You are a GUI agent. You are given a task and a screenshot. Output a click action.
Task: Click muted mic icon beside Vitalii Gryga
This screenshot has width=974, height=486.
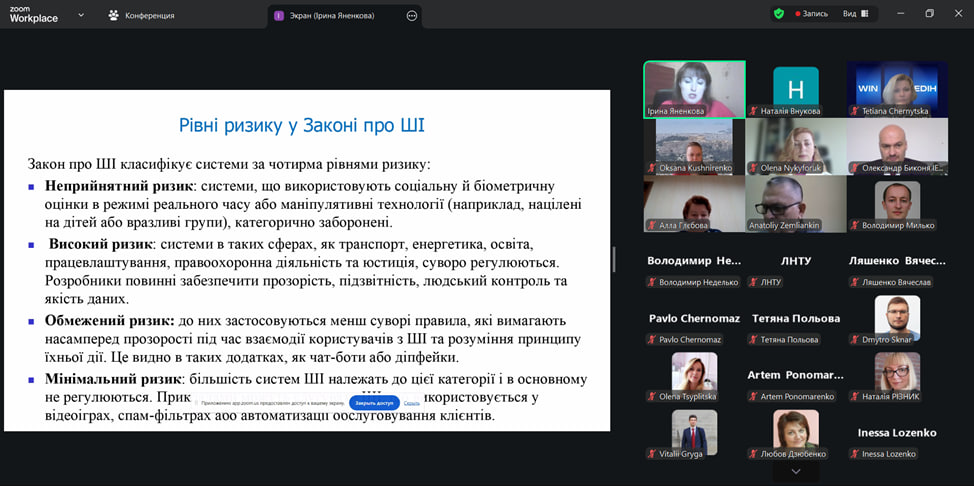[651, 454]
